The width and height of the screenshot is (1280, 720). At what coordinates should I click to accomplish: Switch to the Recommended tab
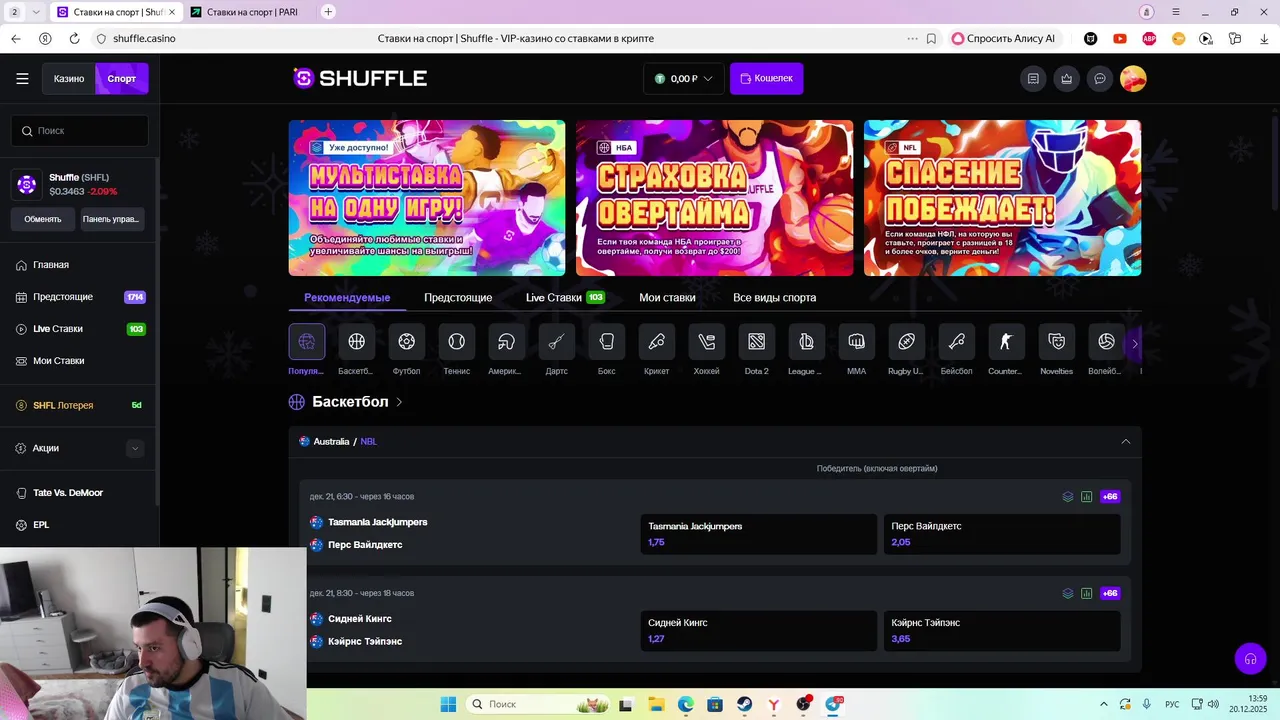click(347, 298)
